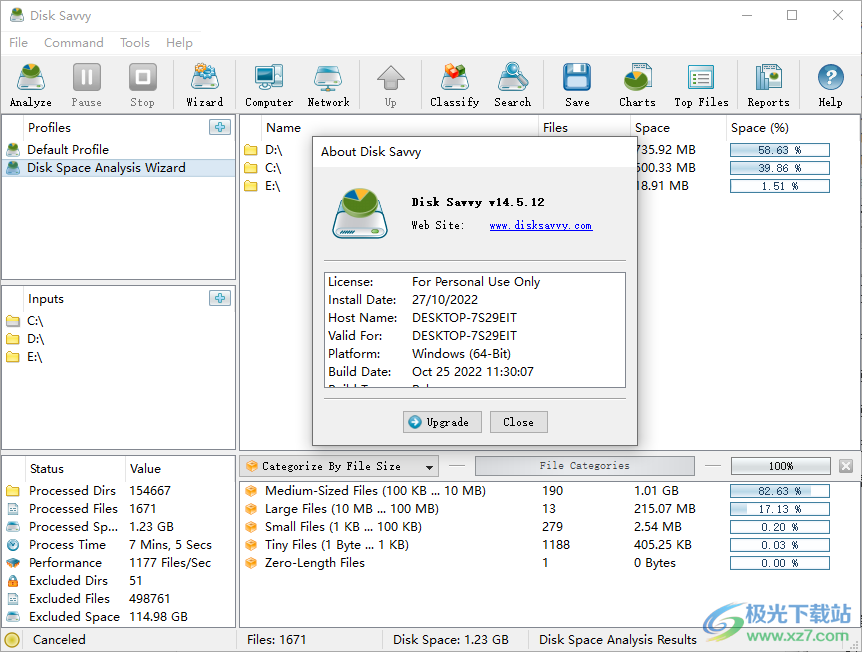Open the Top Files tool

(701, 85)
